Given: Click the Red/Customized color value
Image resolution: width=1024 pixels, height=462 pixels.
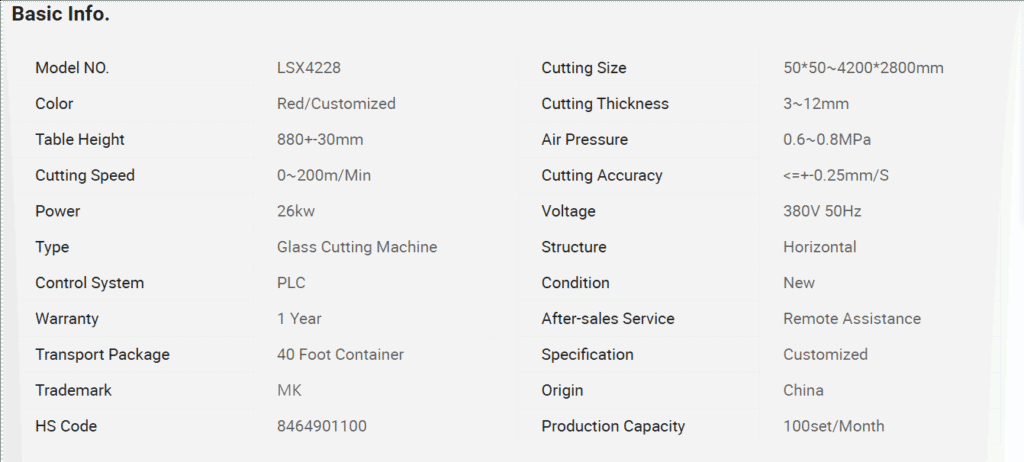Looking at the screenshot, I should click(336, 104).
